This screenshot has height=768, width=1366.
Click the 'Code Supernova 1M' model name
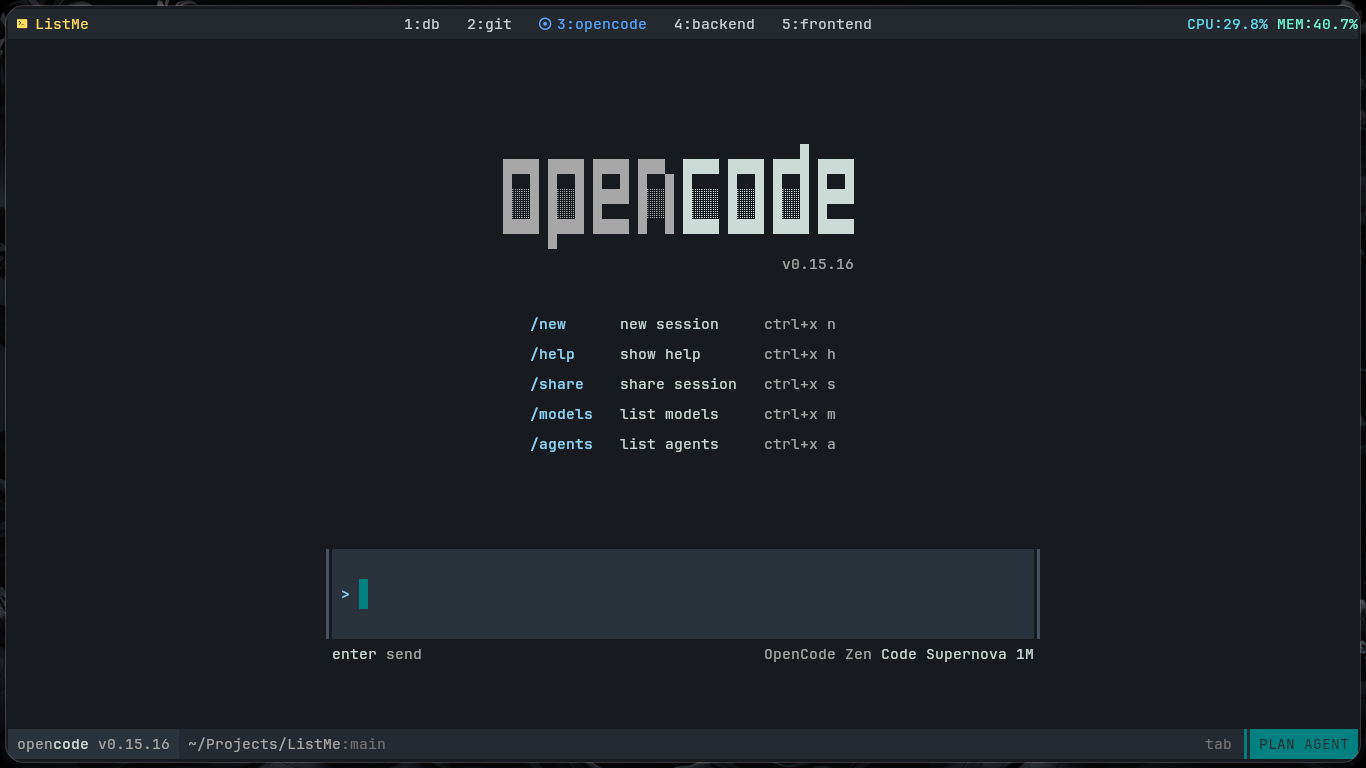957,655
